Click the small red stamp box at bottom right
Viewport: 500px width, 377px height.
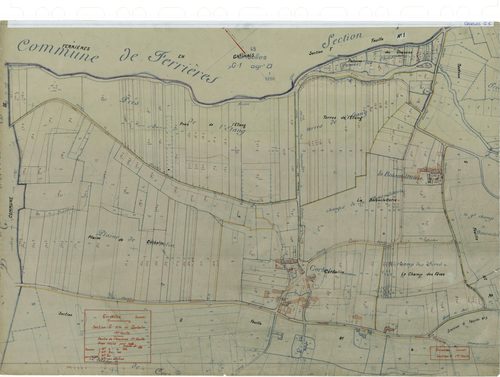(449, 353)
